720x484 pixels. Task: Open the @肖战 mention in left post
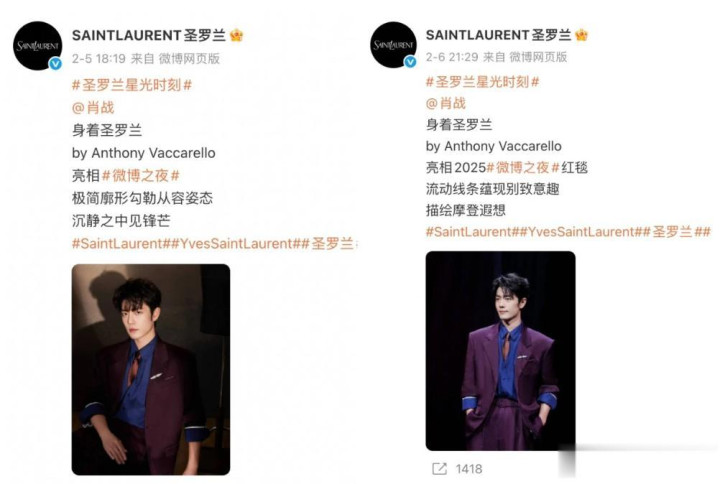[93, 107]
